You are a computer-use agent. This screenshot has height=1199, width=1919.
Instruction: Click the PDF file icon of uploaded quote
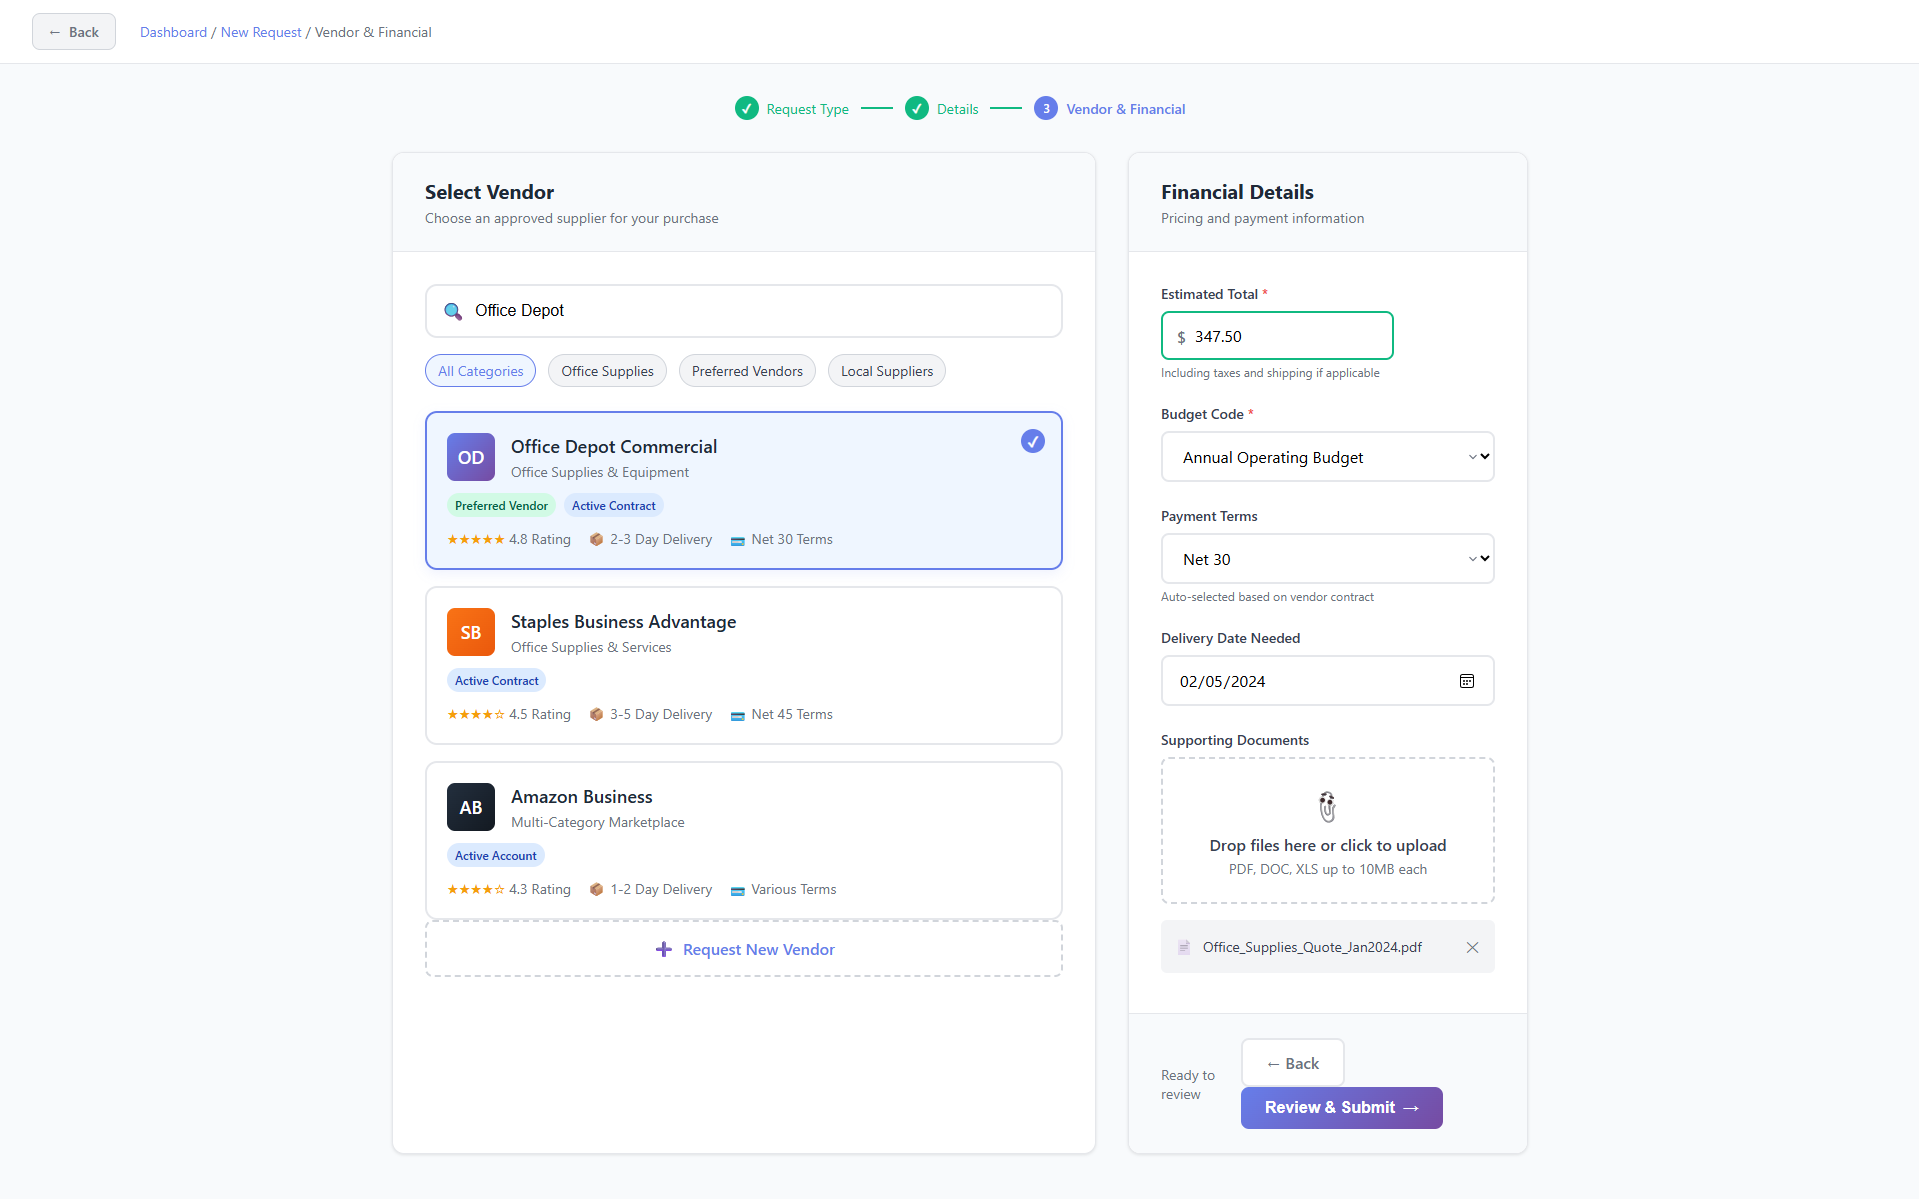1184,947
